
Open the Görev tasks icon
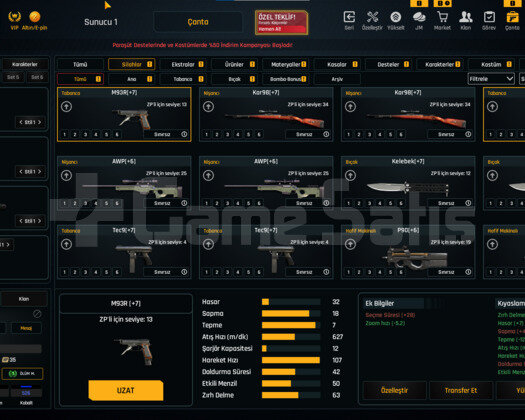click(x=489, y=17)
